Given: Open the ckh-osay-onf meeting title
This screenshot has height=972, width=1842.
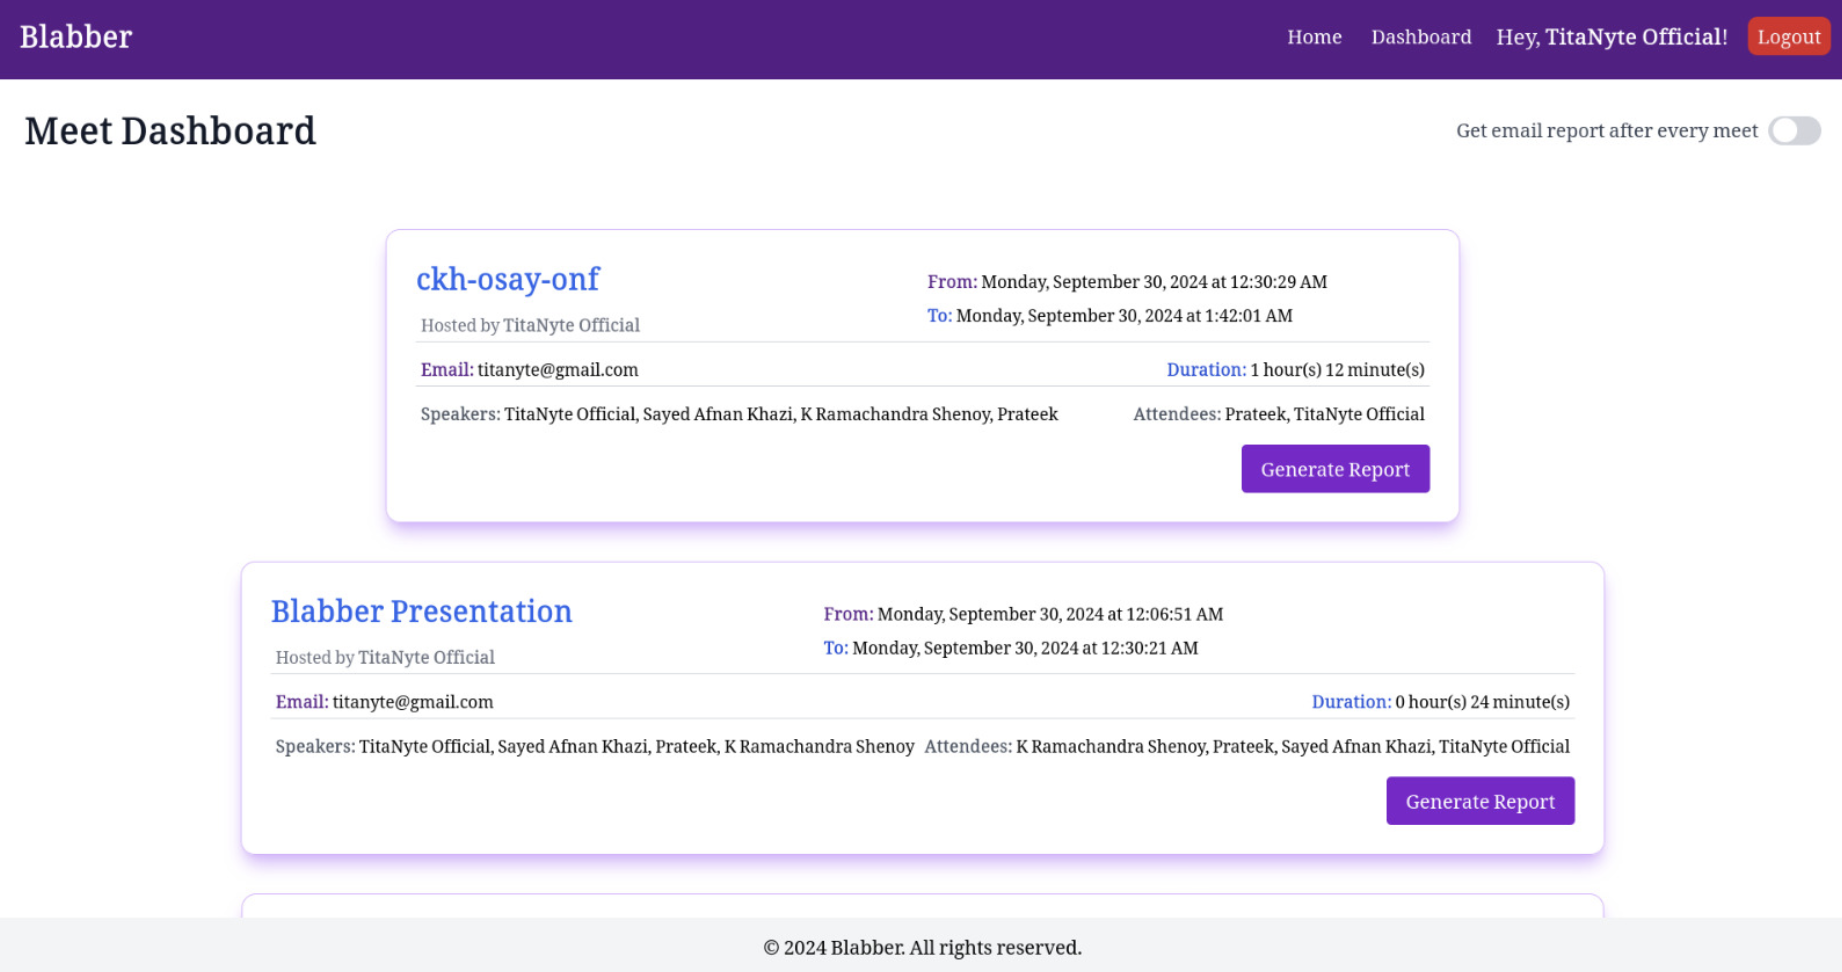Looking at the screenshot, I should 507,279.
